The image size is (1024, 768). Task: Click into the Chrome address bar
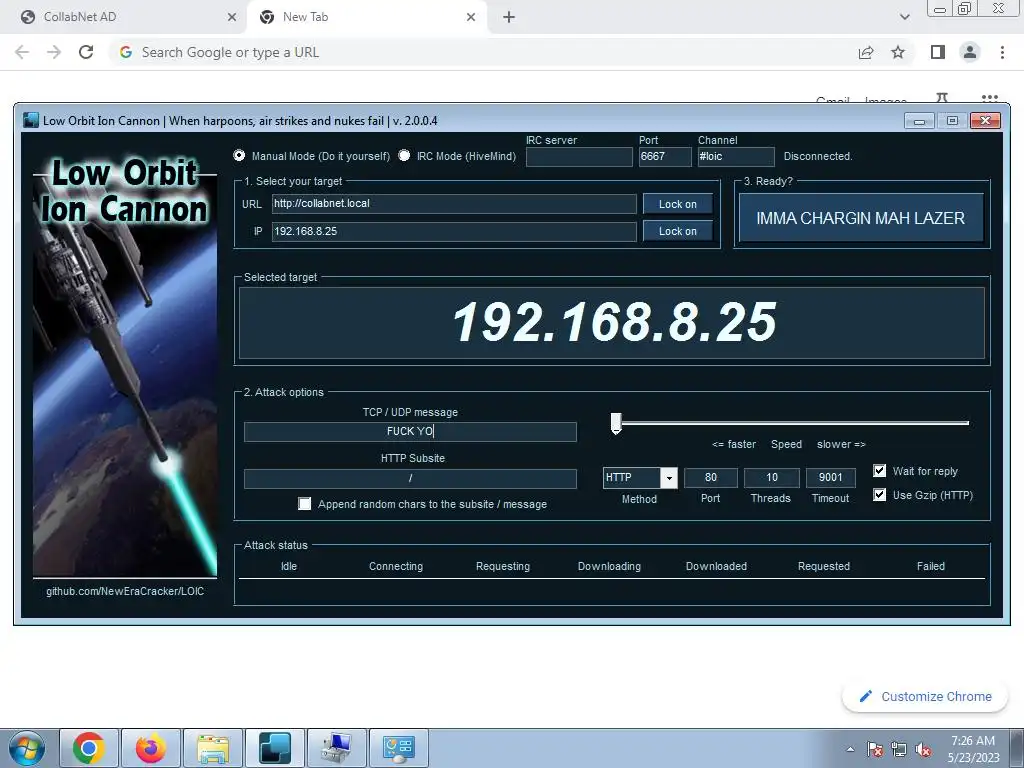pos(483,52)
